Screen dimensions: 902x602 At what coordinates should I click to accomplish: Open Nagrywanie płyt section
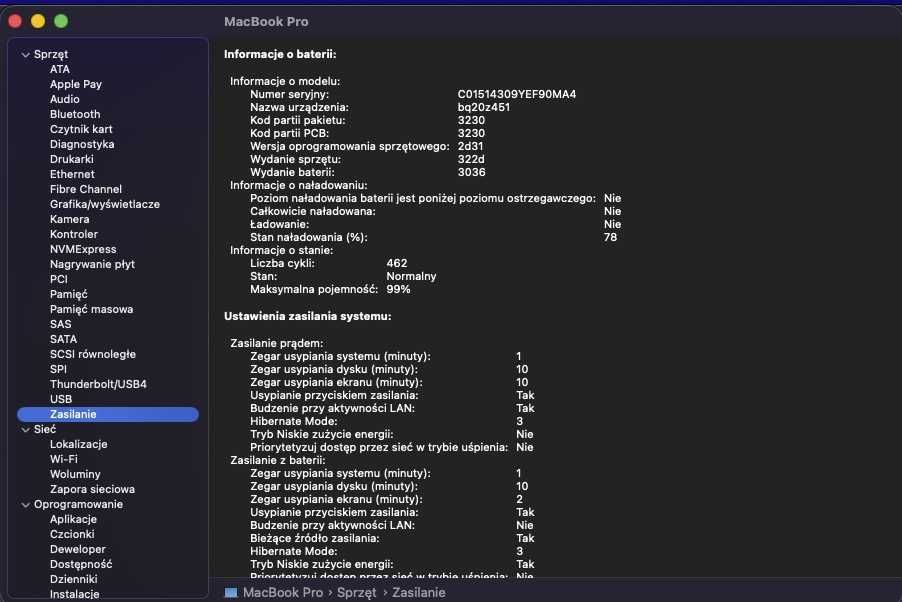92,264
